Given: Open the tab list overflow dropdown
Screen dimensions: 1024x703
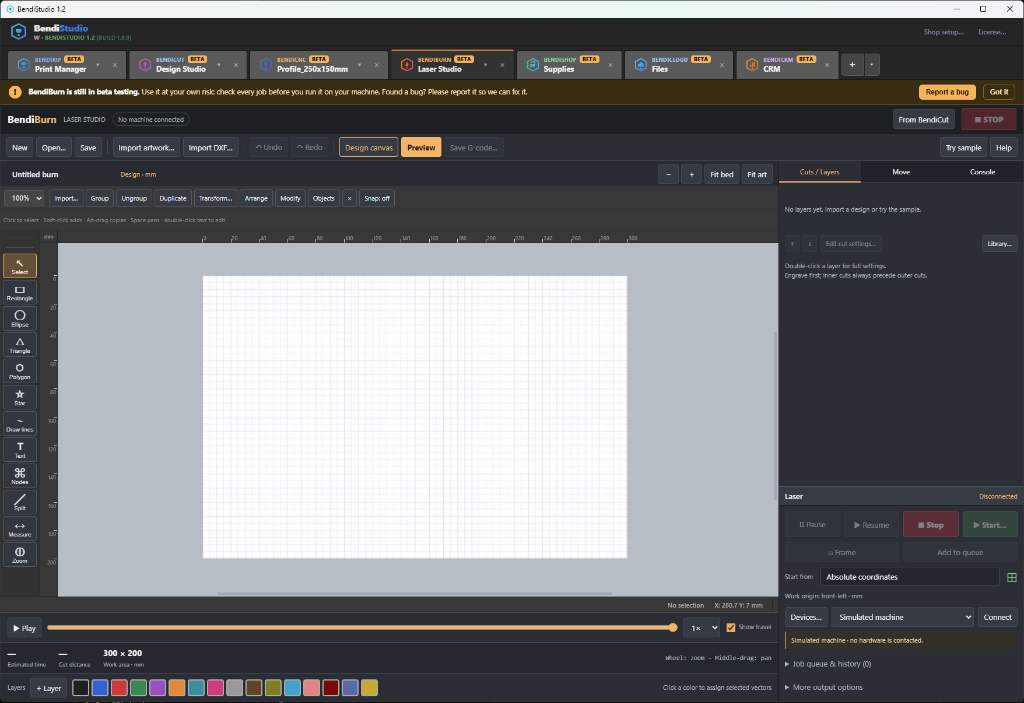Looking at the screenshot, I should click(x=871, y=64).
